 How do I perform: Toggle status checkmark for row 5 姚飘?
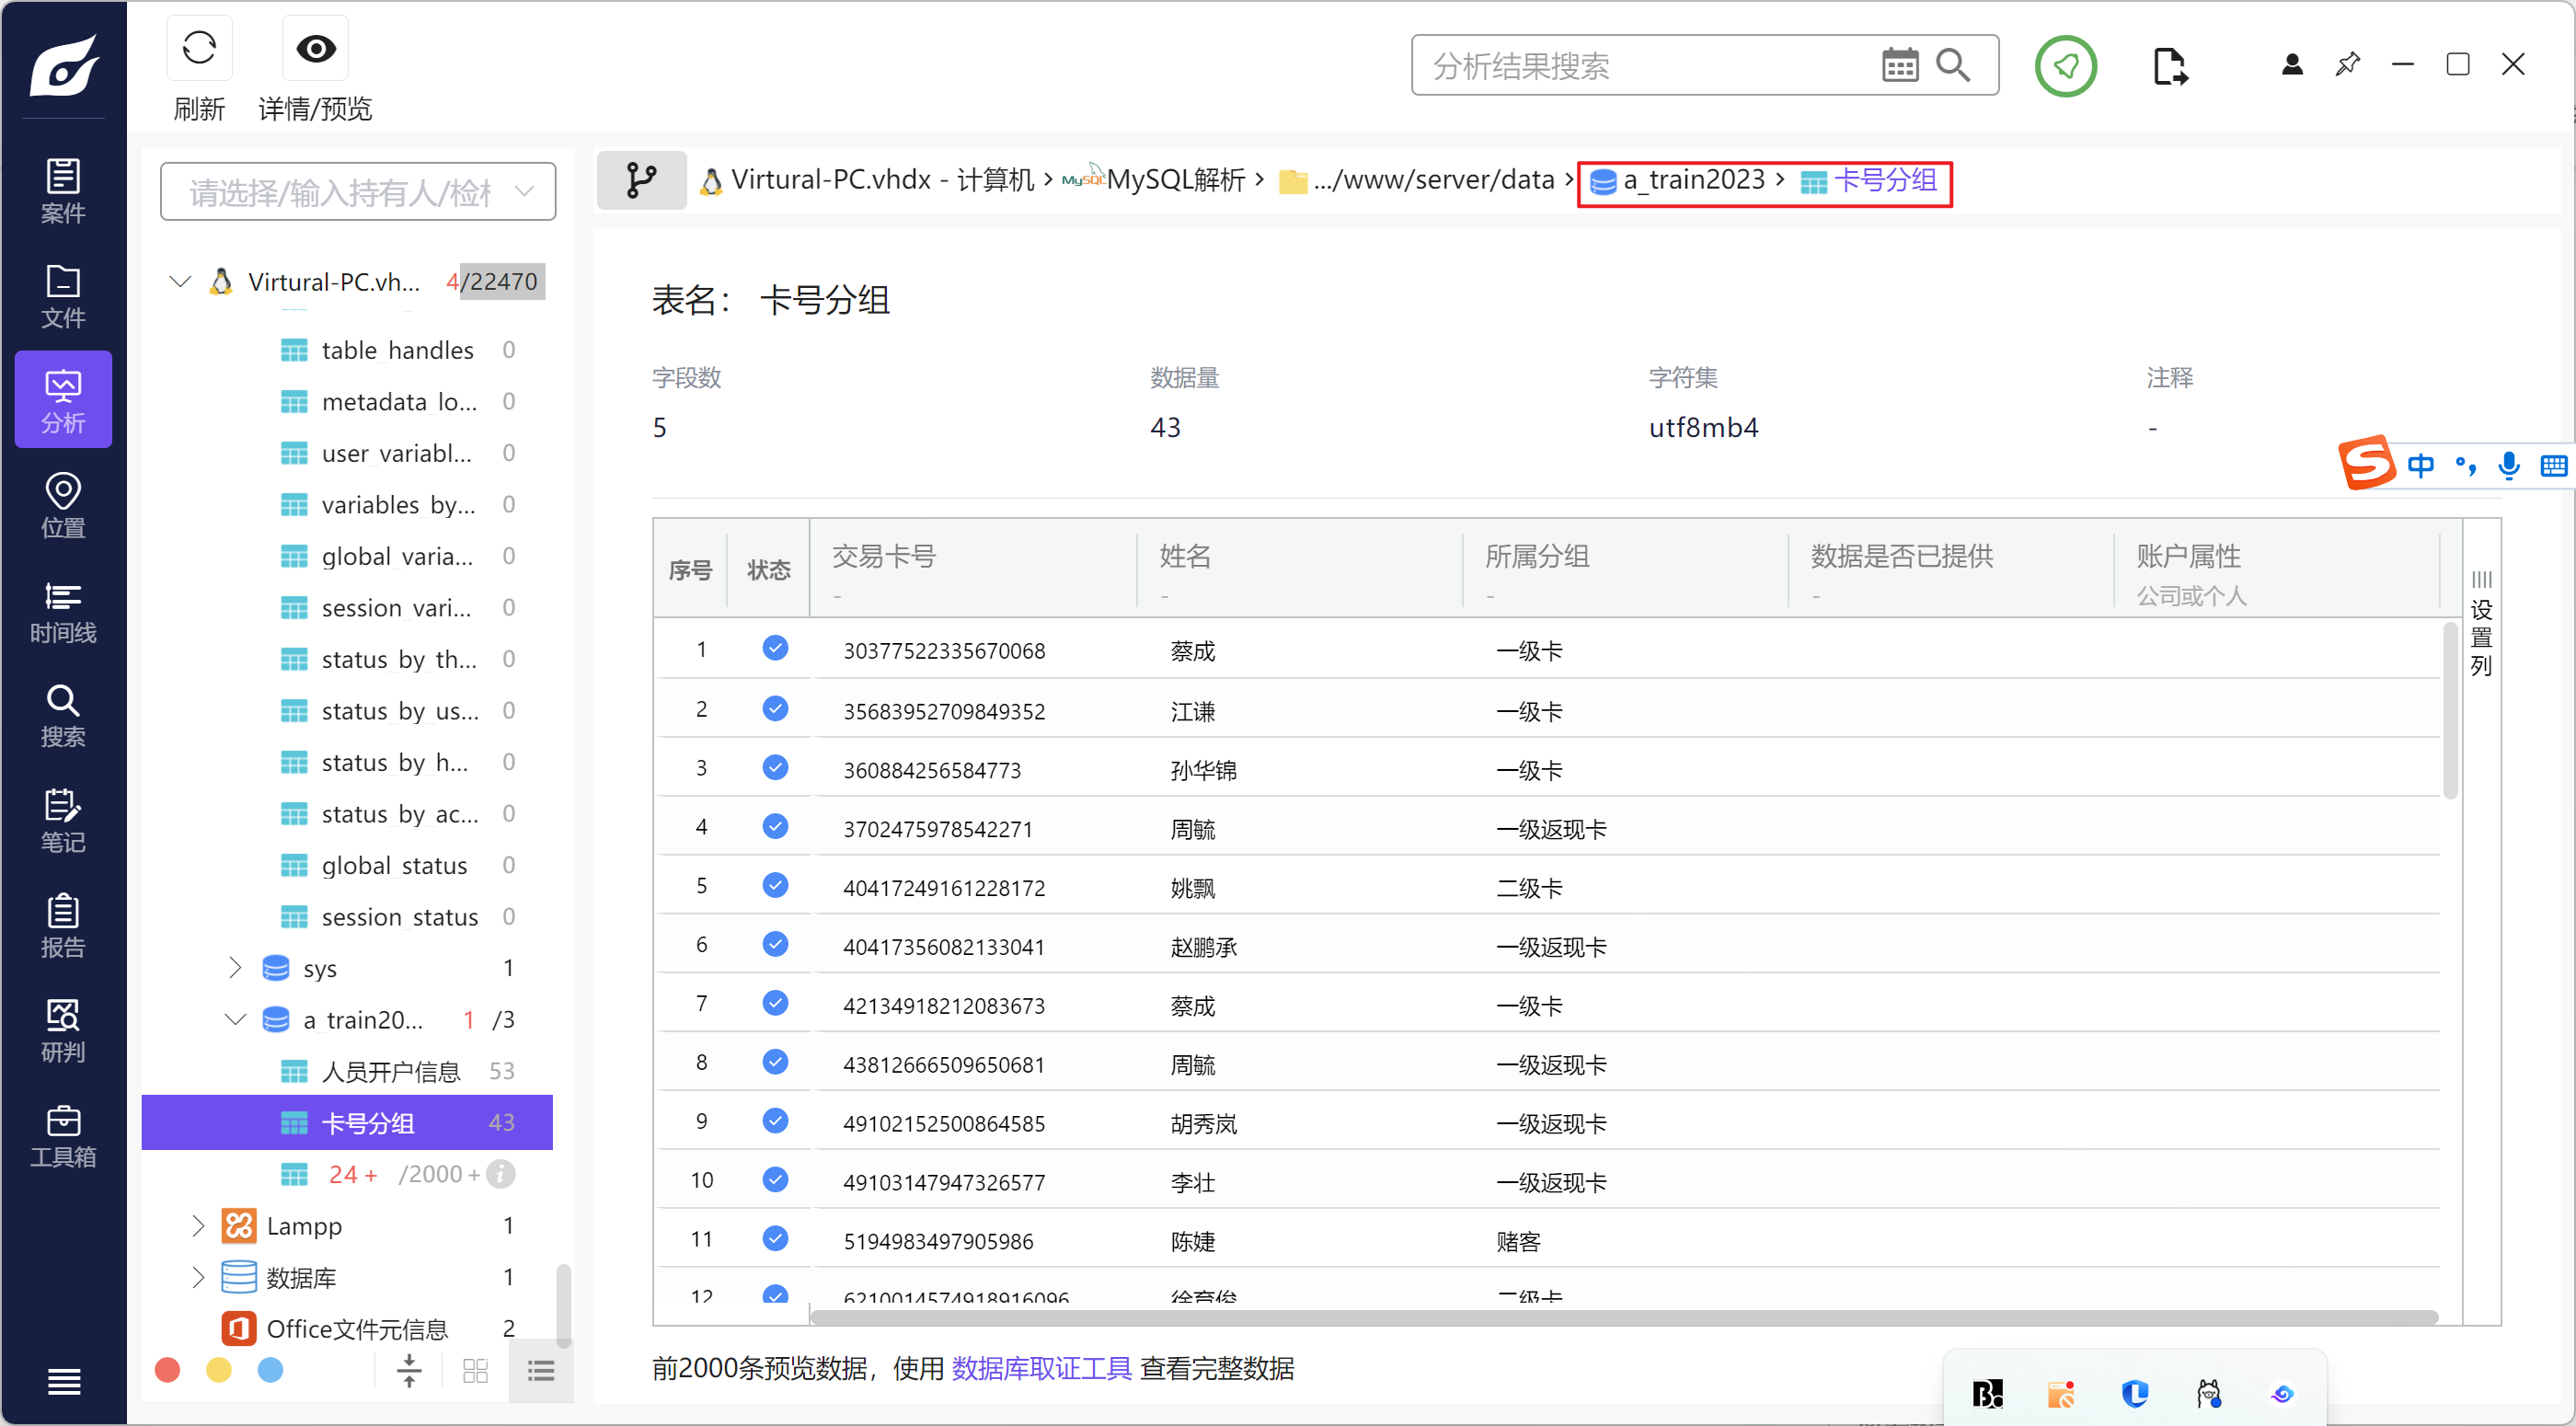pos(775,886)
